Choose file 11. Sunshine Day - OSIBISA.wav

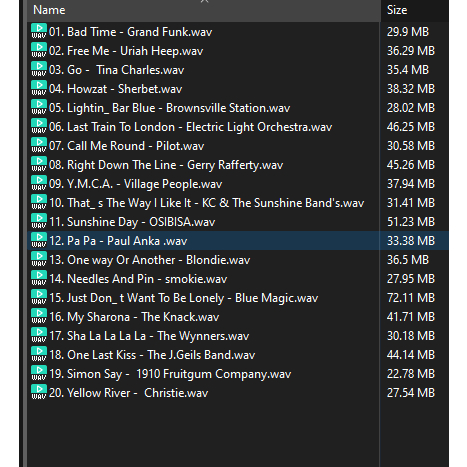coord(132,222)
